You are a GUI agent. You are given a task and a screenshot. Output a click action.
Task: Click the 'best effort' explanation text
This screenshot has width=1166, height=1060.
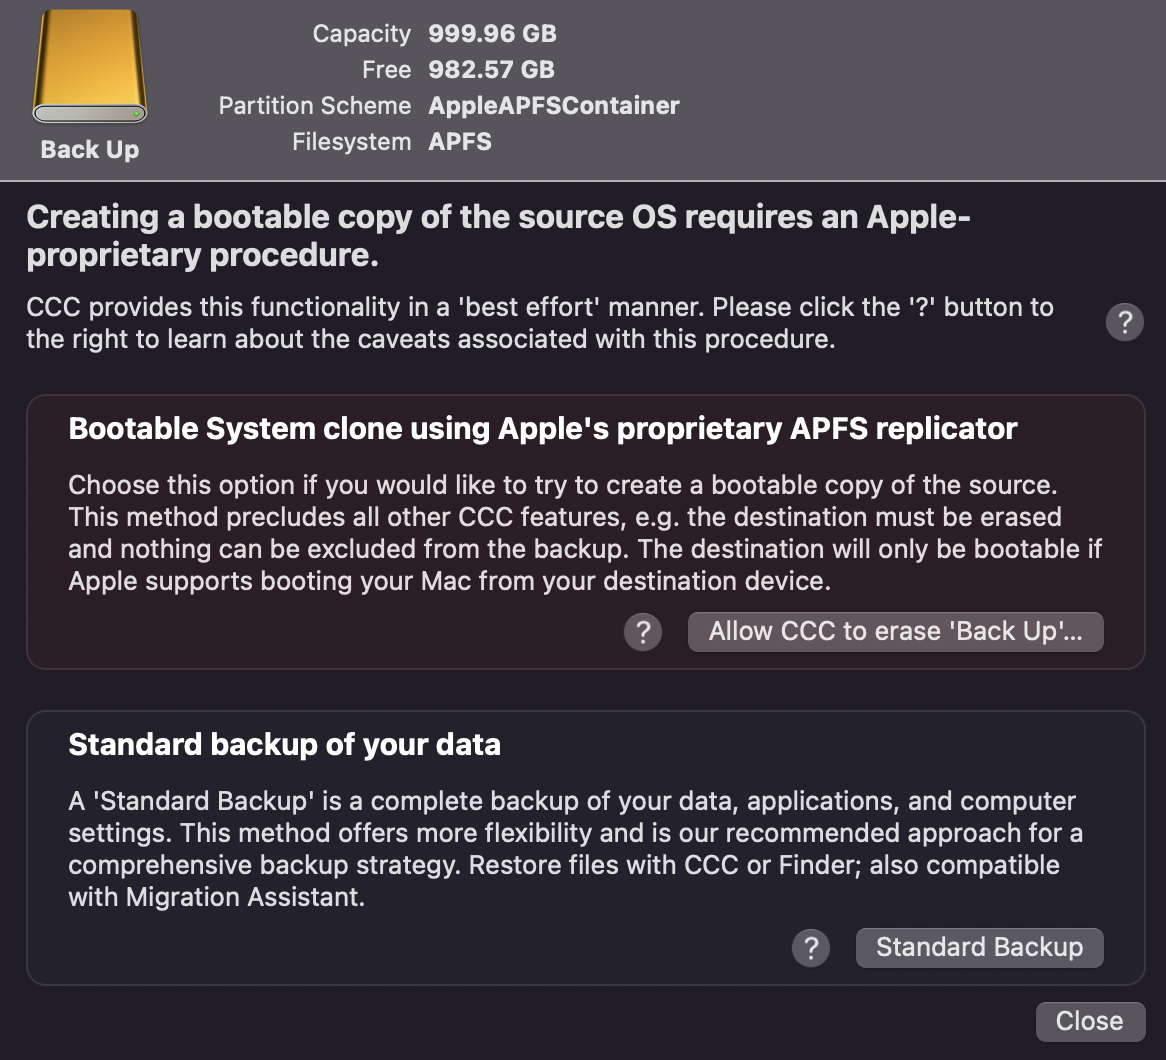540,323
